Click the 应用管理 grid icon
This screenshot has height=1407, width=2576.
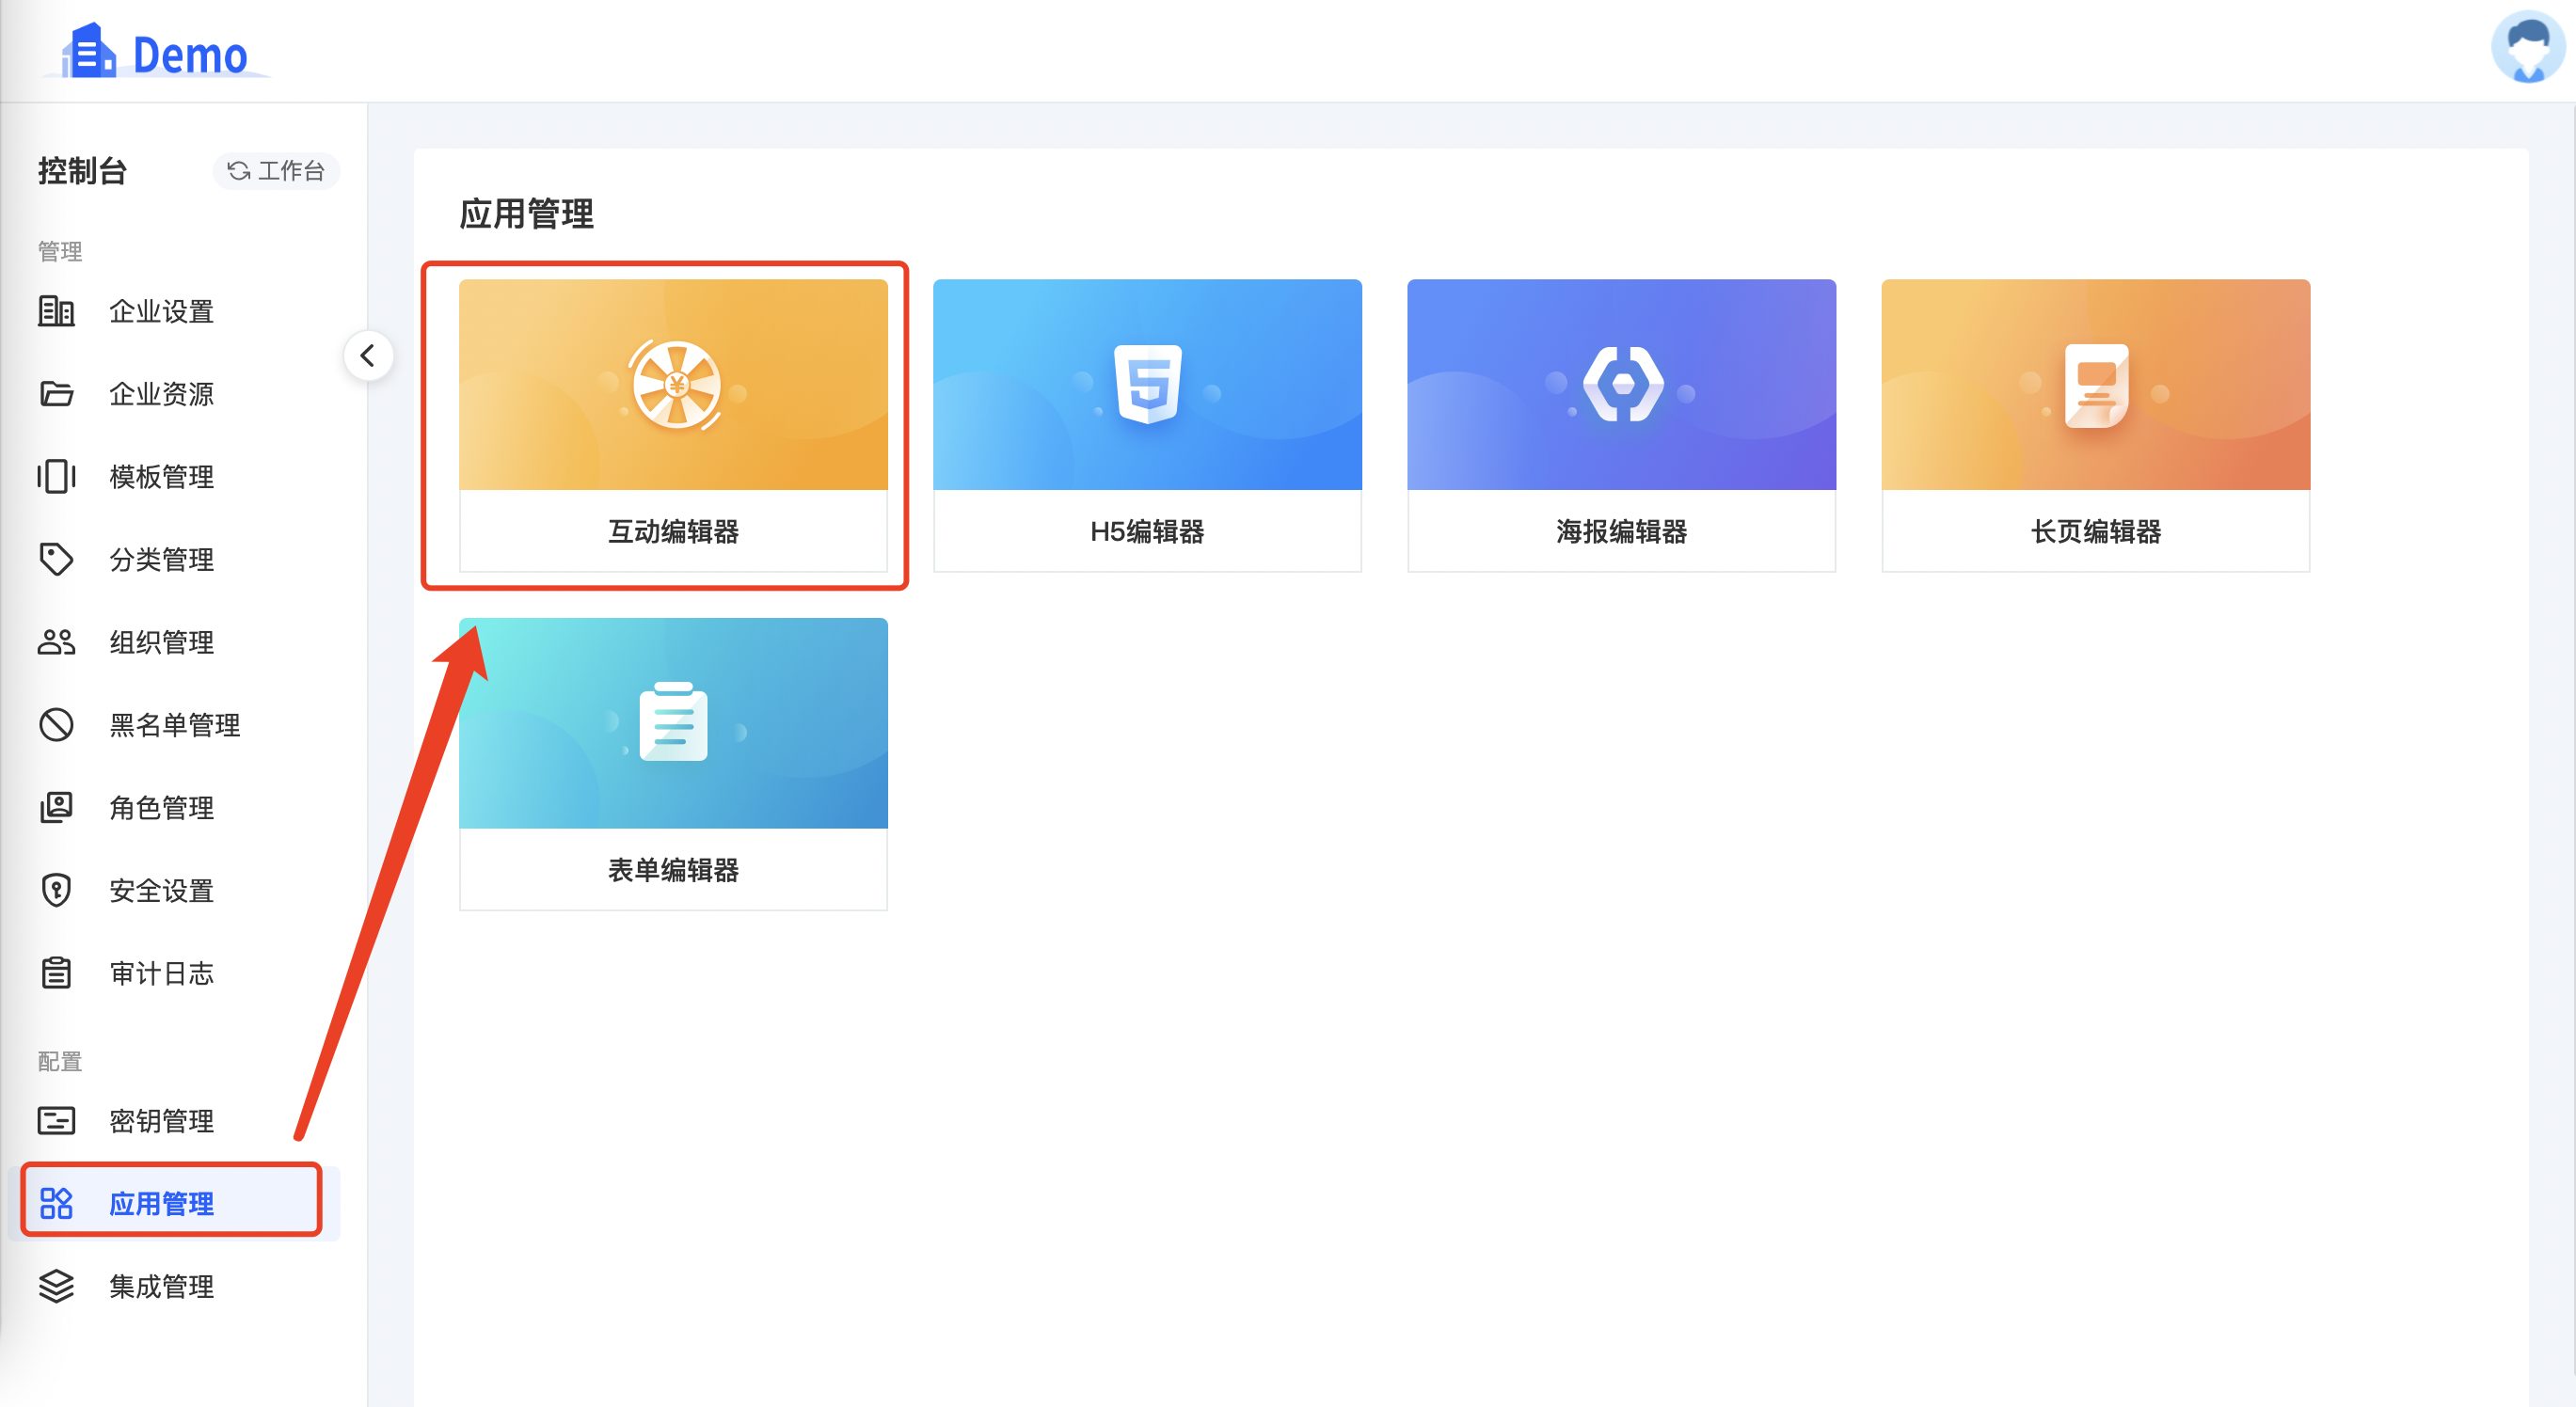[56, 1204]
